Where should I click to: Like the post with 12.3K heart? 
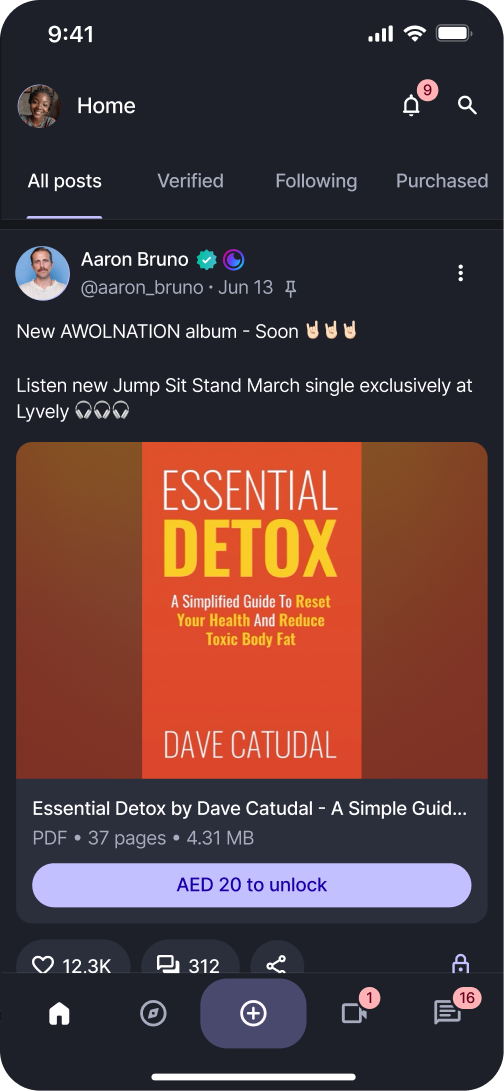(73, 964)
